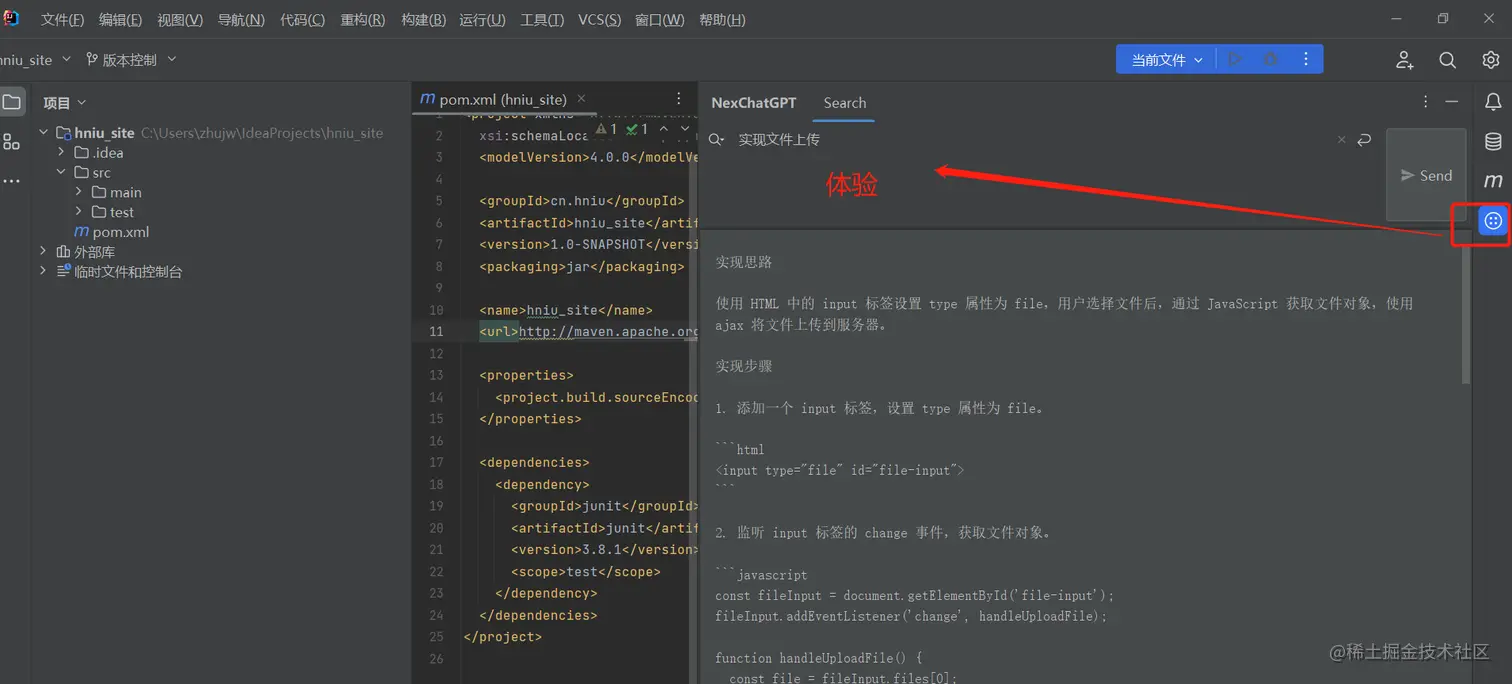The height and width of the screenshot is (684, 1512).
Task: Collapse the hniu_site root folder
Action: point(44,132)
